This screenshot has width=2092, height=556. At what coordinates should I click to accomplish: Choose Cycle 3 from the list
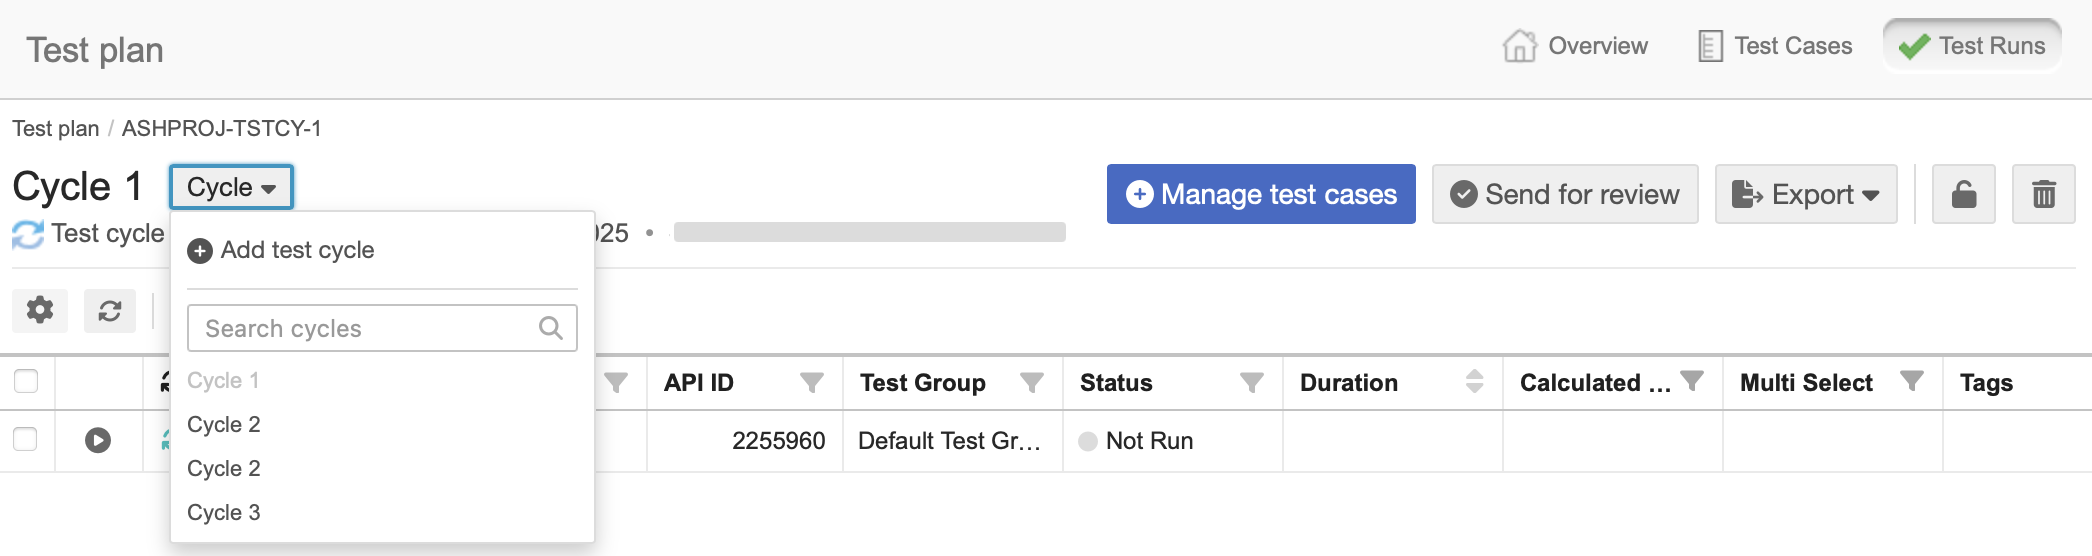pos(223,512)
